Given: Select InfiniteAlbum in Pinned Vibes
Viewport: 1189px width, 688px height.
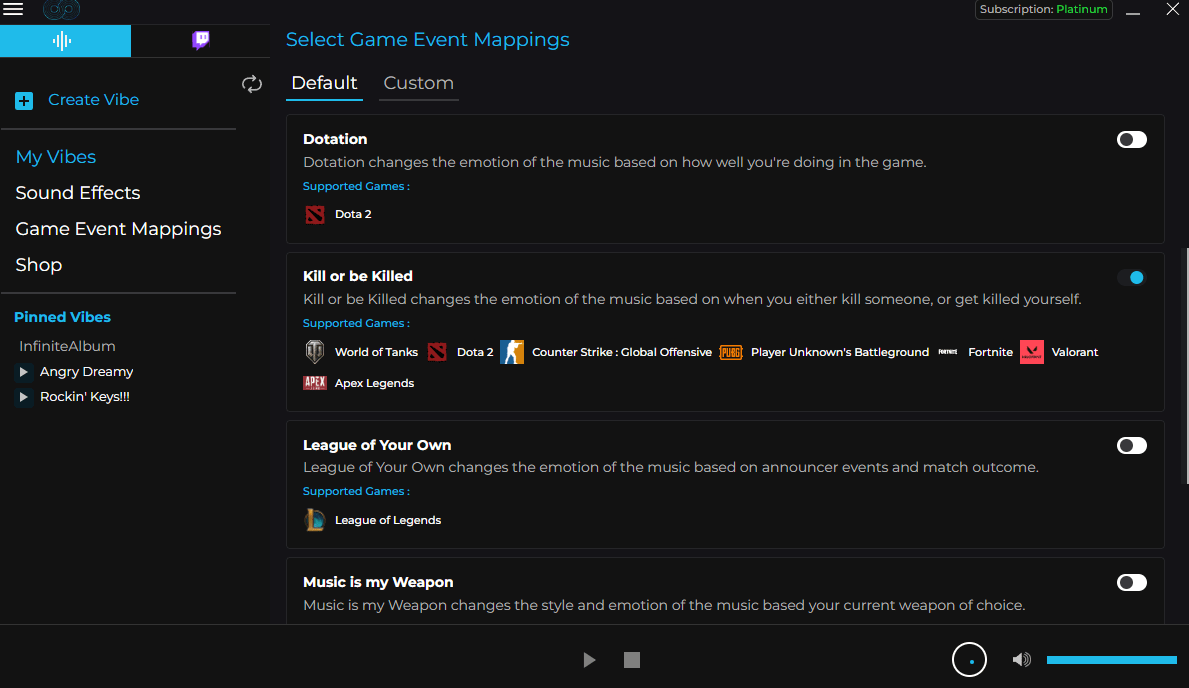Looking at the screenshot, I should pyautogui.click(x=67, y=346).
